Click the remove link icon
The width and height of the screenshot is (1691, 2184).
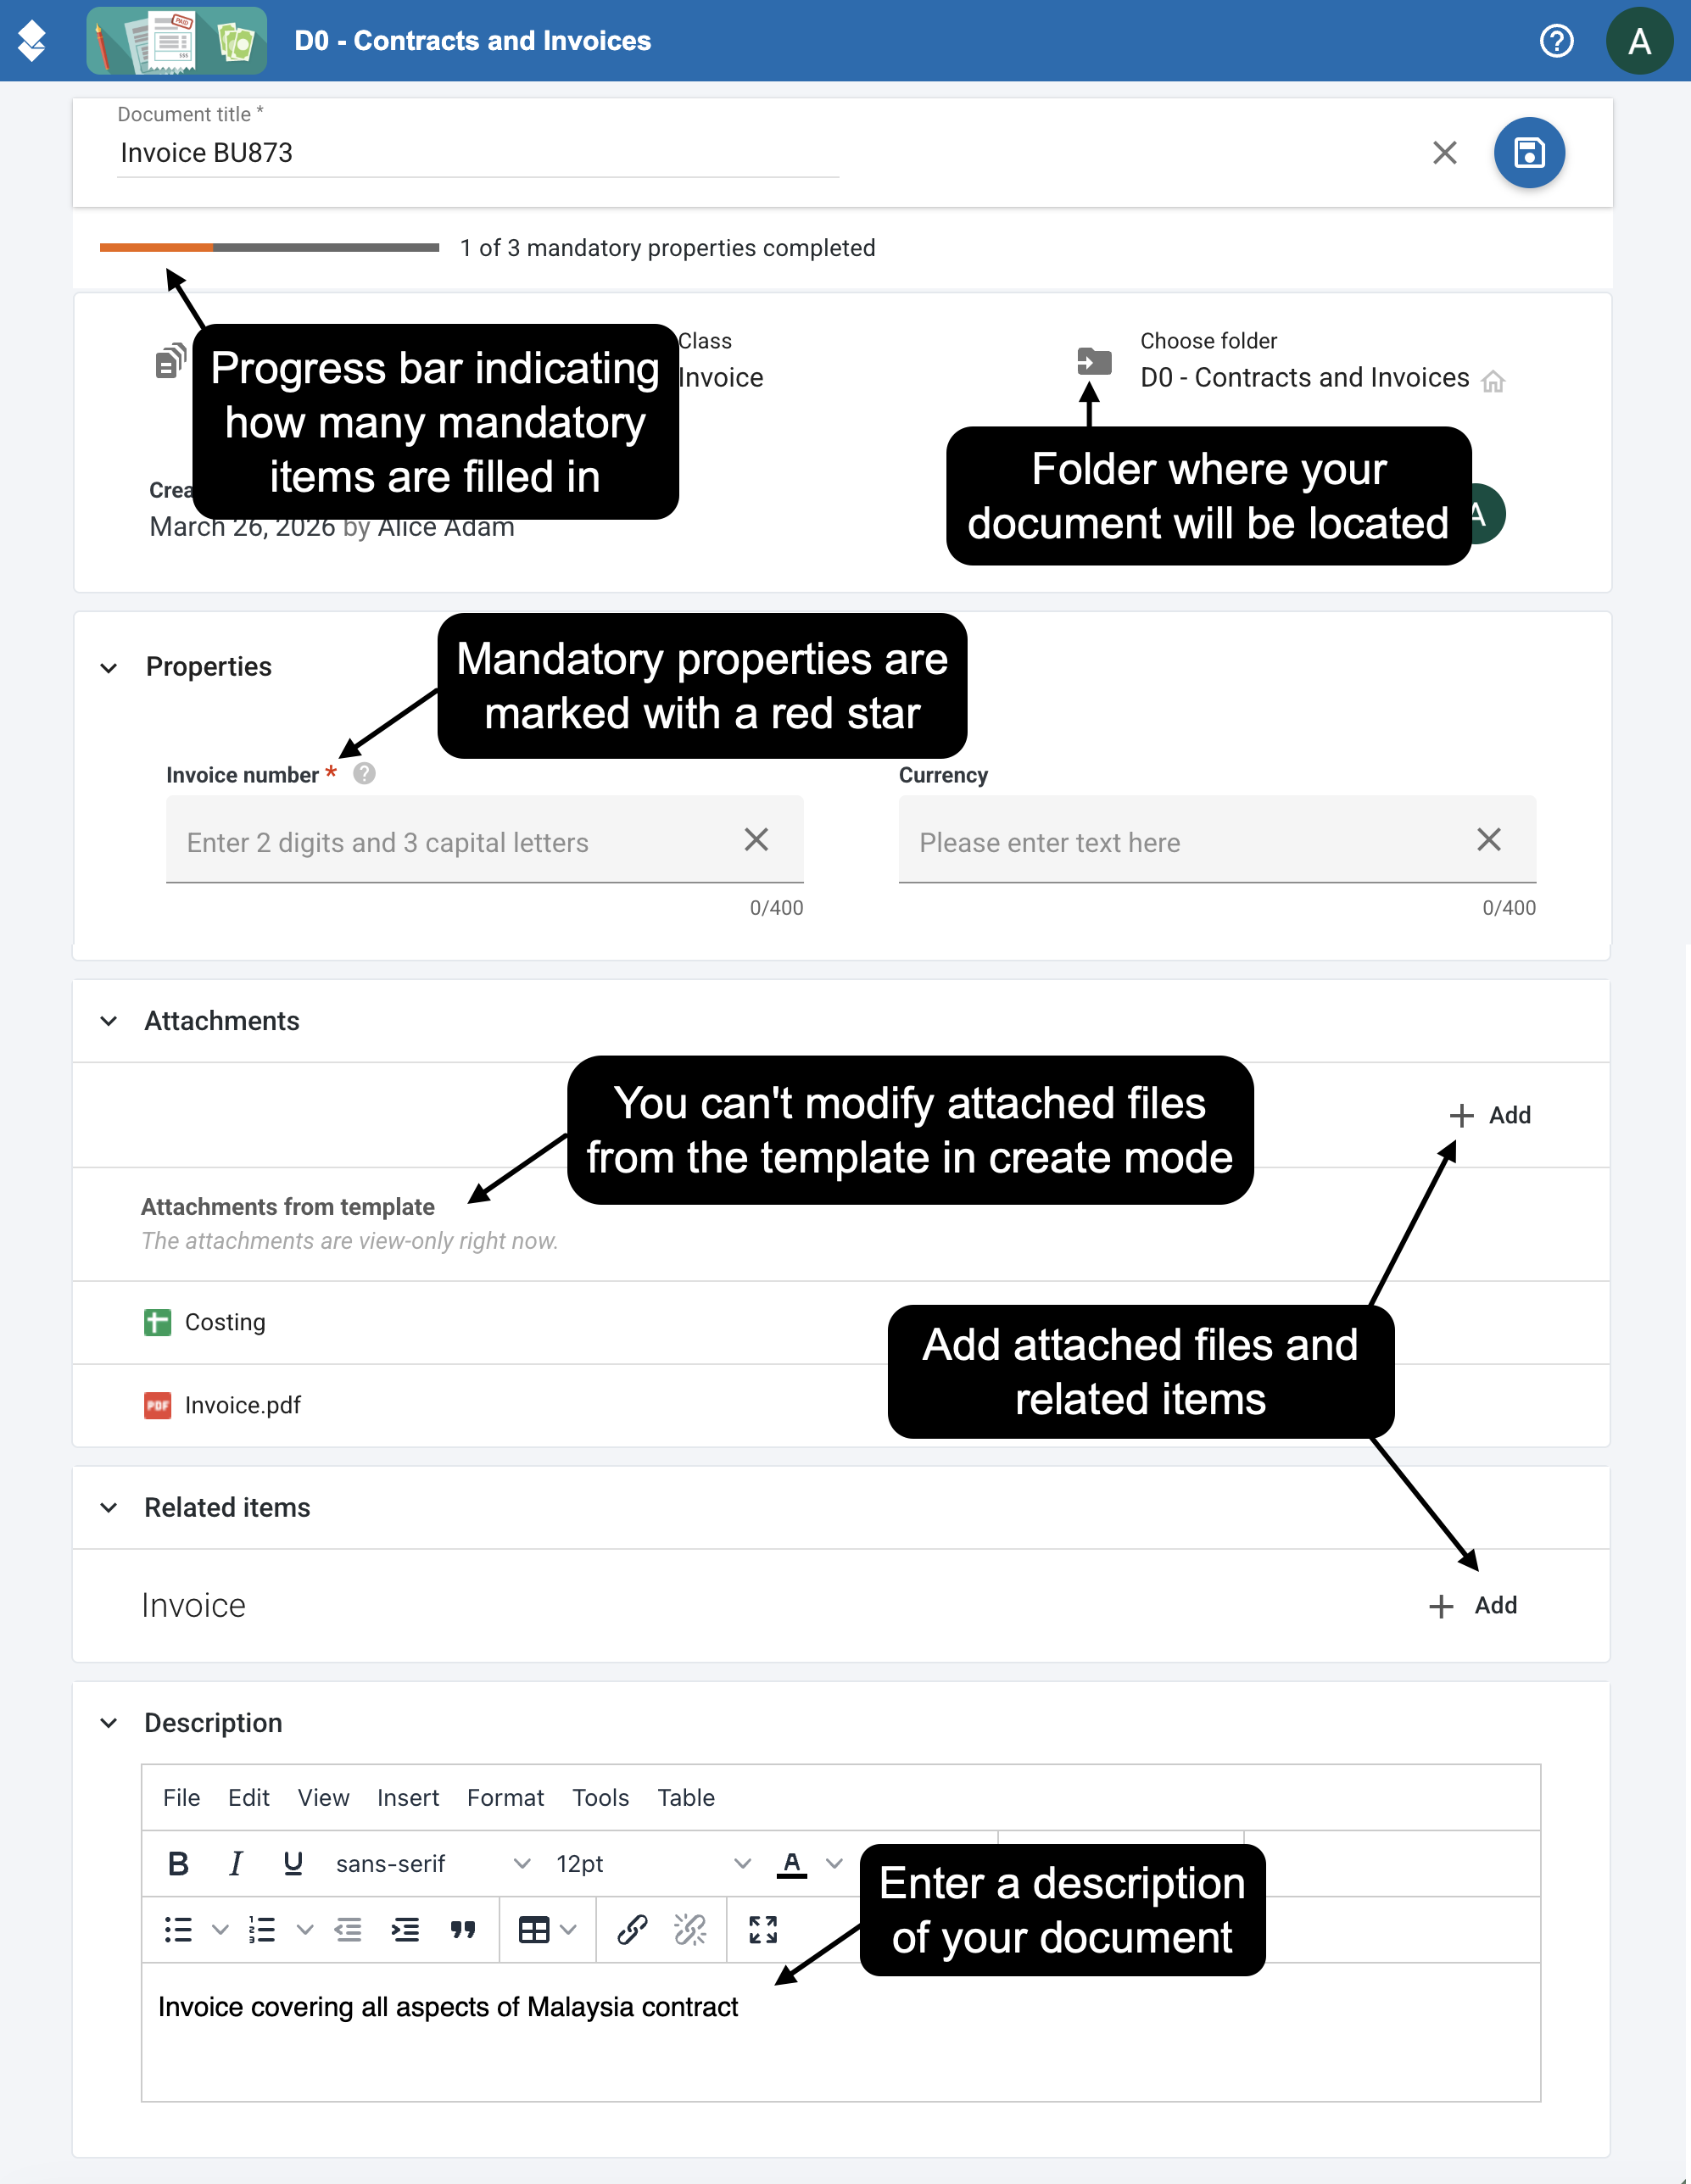pyautogui.click(x=690, y=1929)
